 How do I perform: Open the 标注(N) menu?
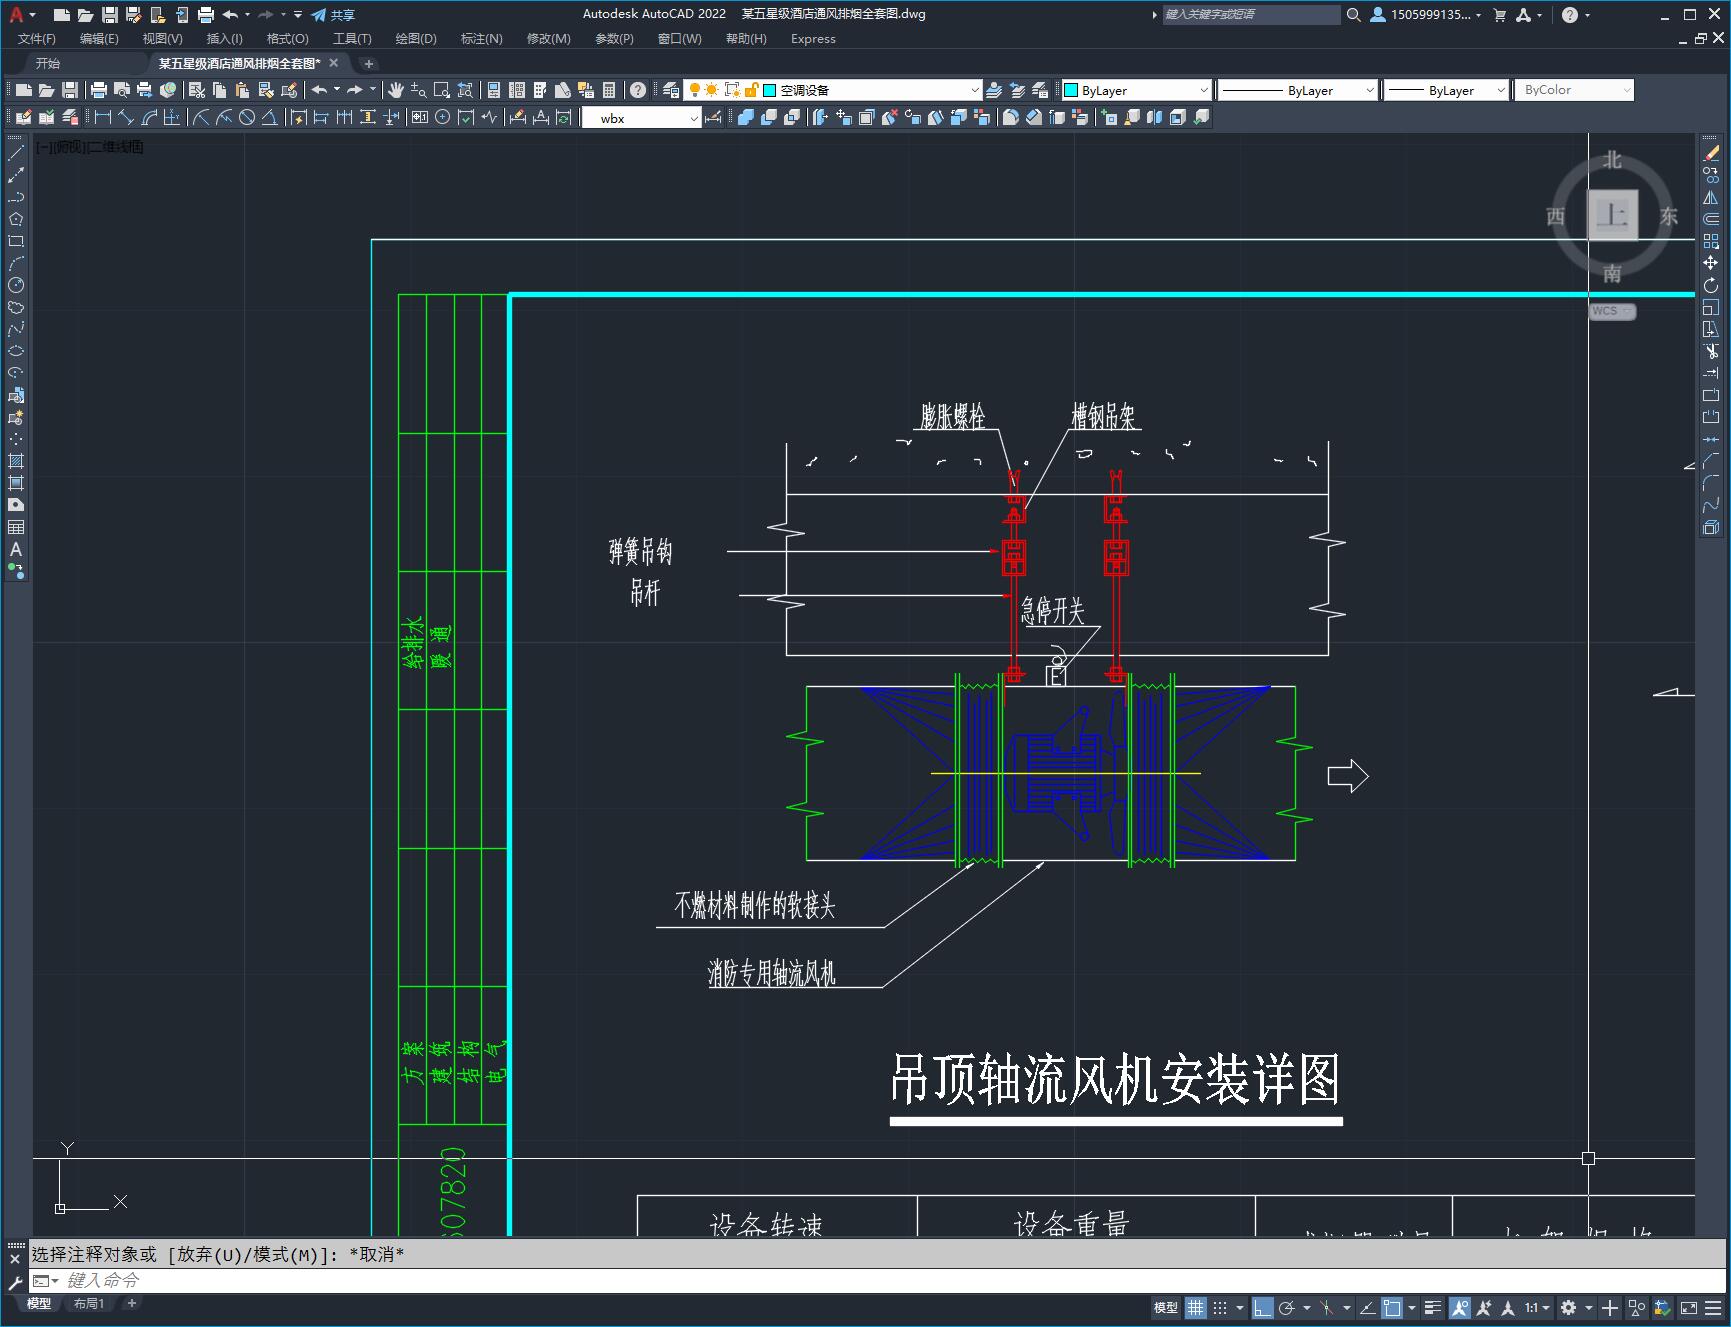pos(481,39)
